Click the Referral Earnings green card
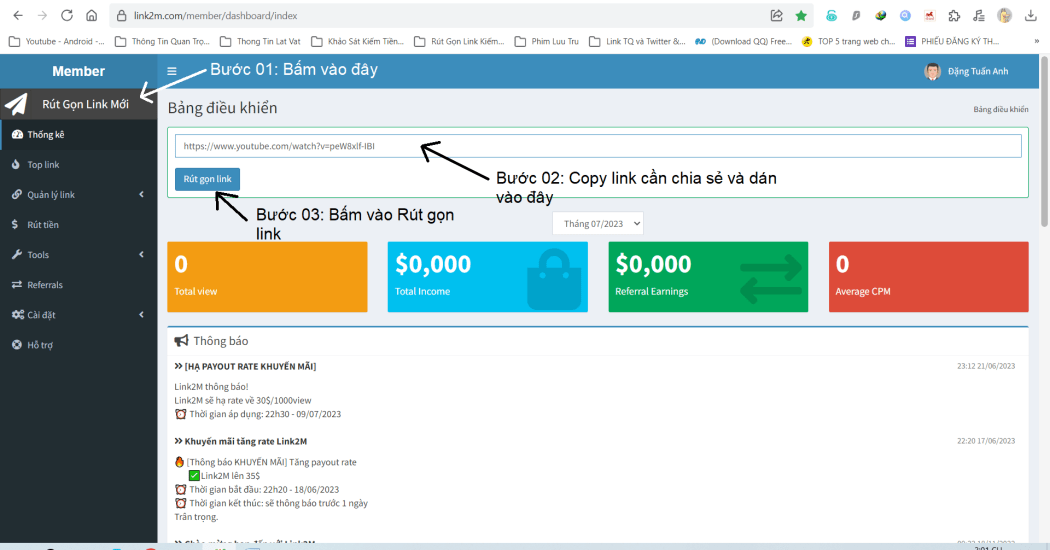 (708, 277)
